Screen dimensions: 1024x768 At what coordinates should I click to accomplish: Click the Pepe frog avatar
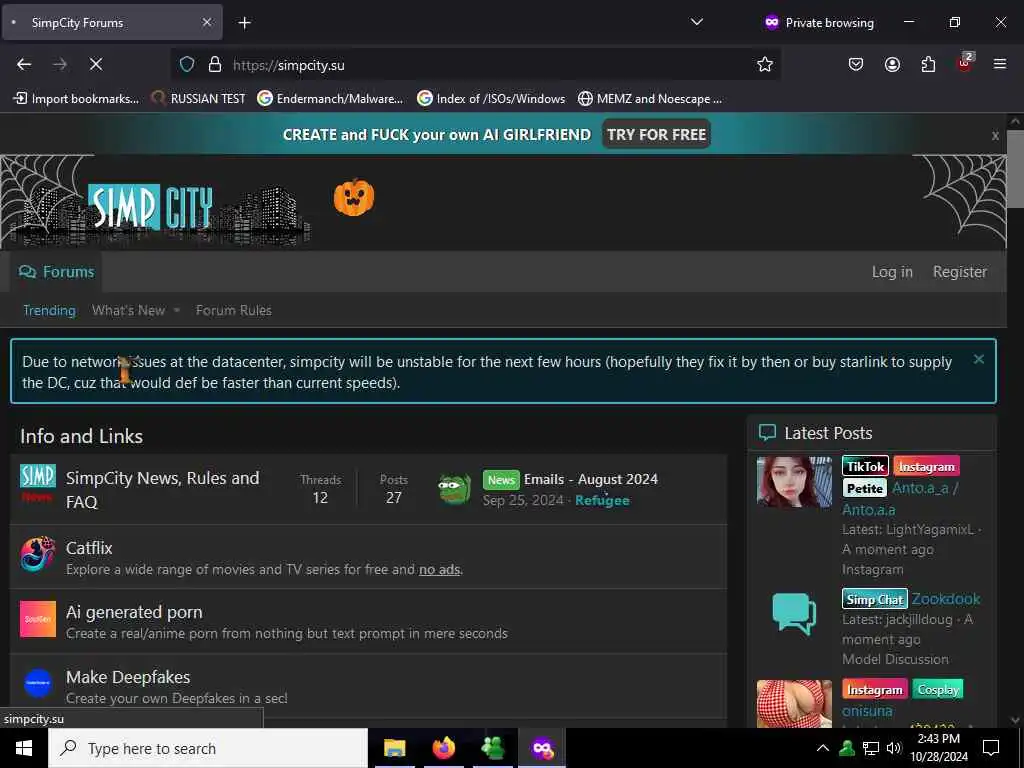pyautogui.click(x=454, y=489)
